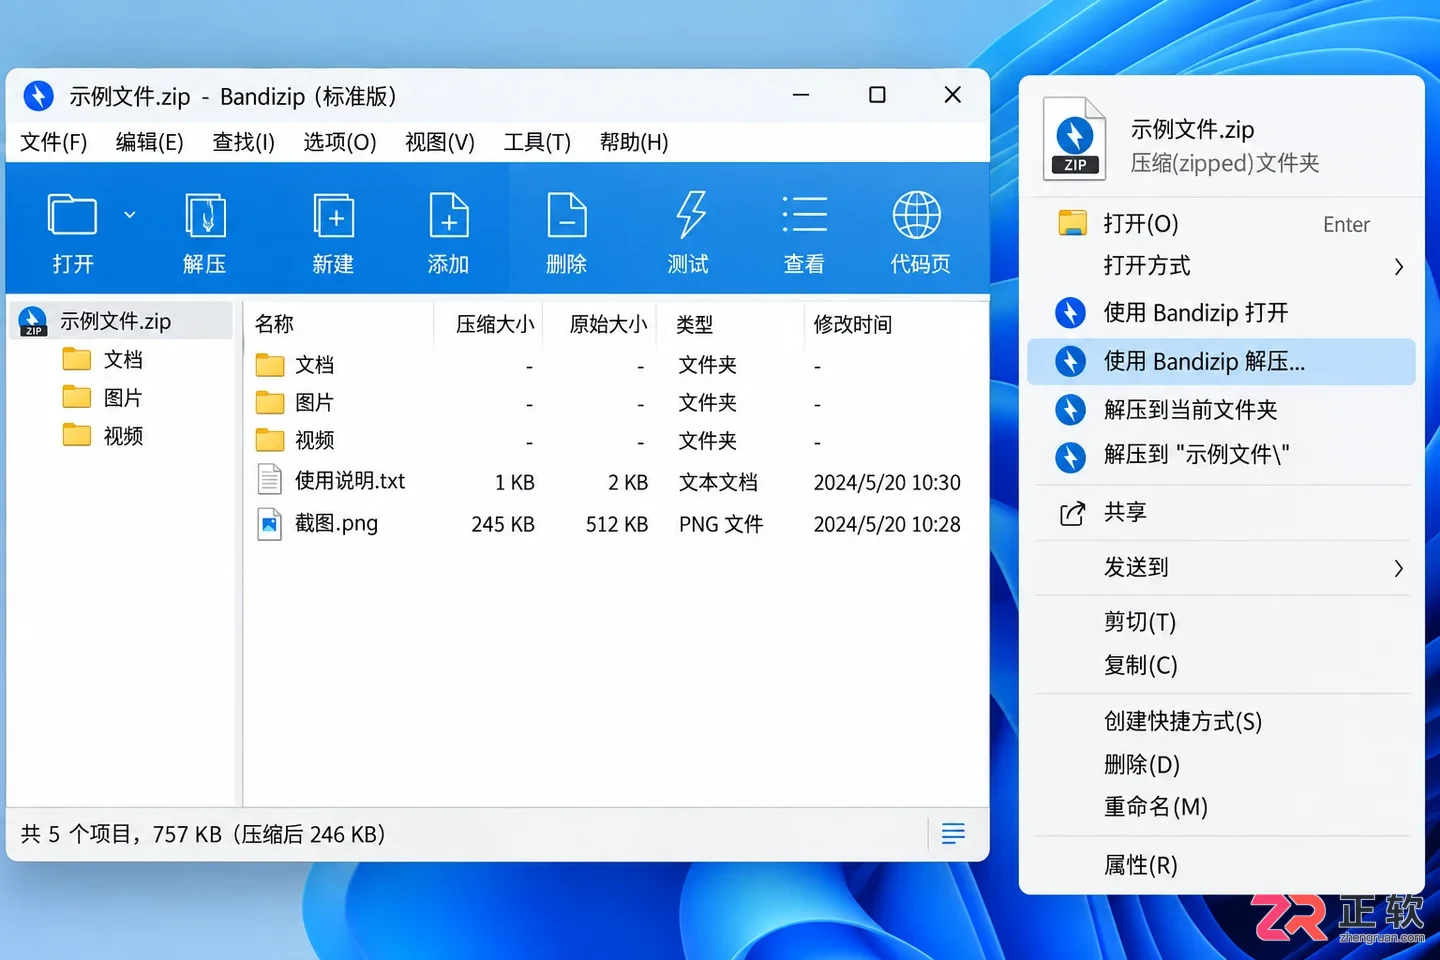Screen dimensions: 1440x960
Task: Click the ZIP file icon in context menu header
Action: 1074,138
